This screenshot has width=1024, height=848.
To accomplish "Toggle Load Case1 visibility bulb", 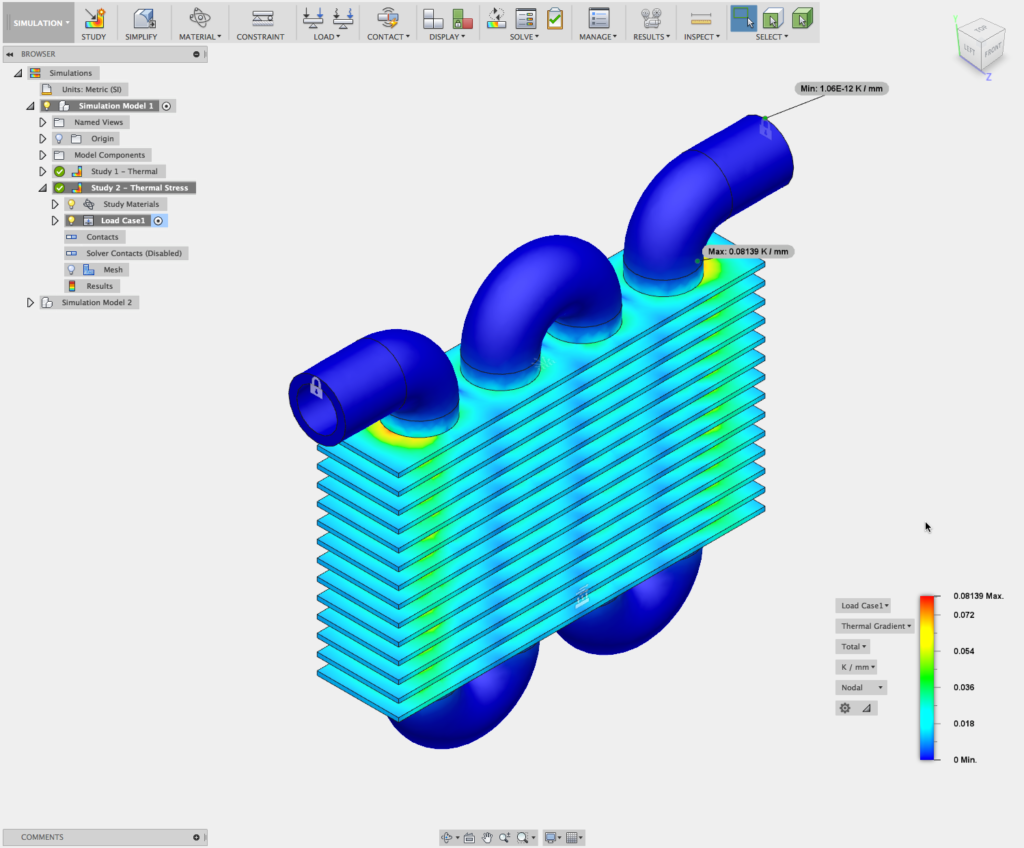I will tap(72, 221).
